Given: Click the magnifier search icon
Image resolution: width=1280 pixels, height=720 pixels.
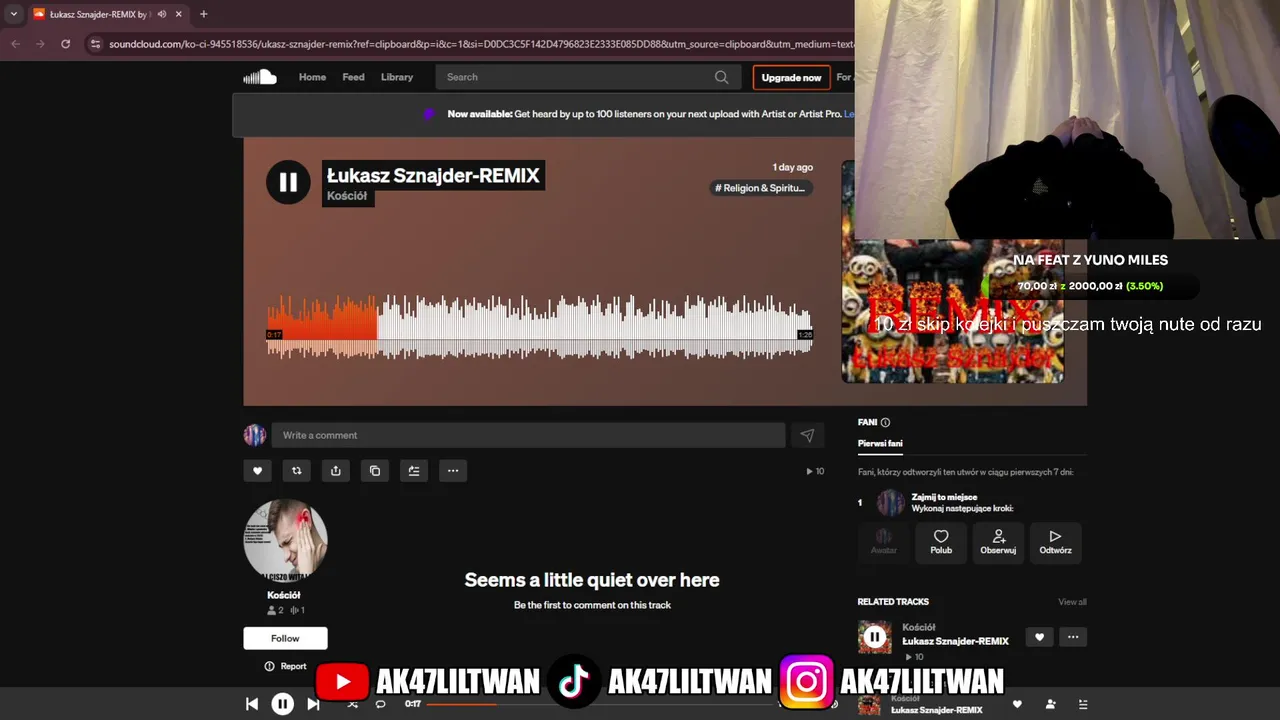Looking at the screenshot, I should point(721,77).
